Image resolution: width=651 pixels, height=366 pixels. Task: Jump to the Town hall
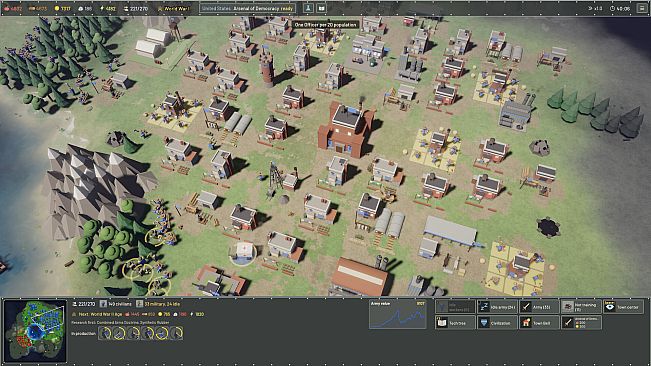point(539,322)
